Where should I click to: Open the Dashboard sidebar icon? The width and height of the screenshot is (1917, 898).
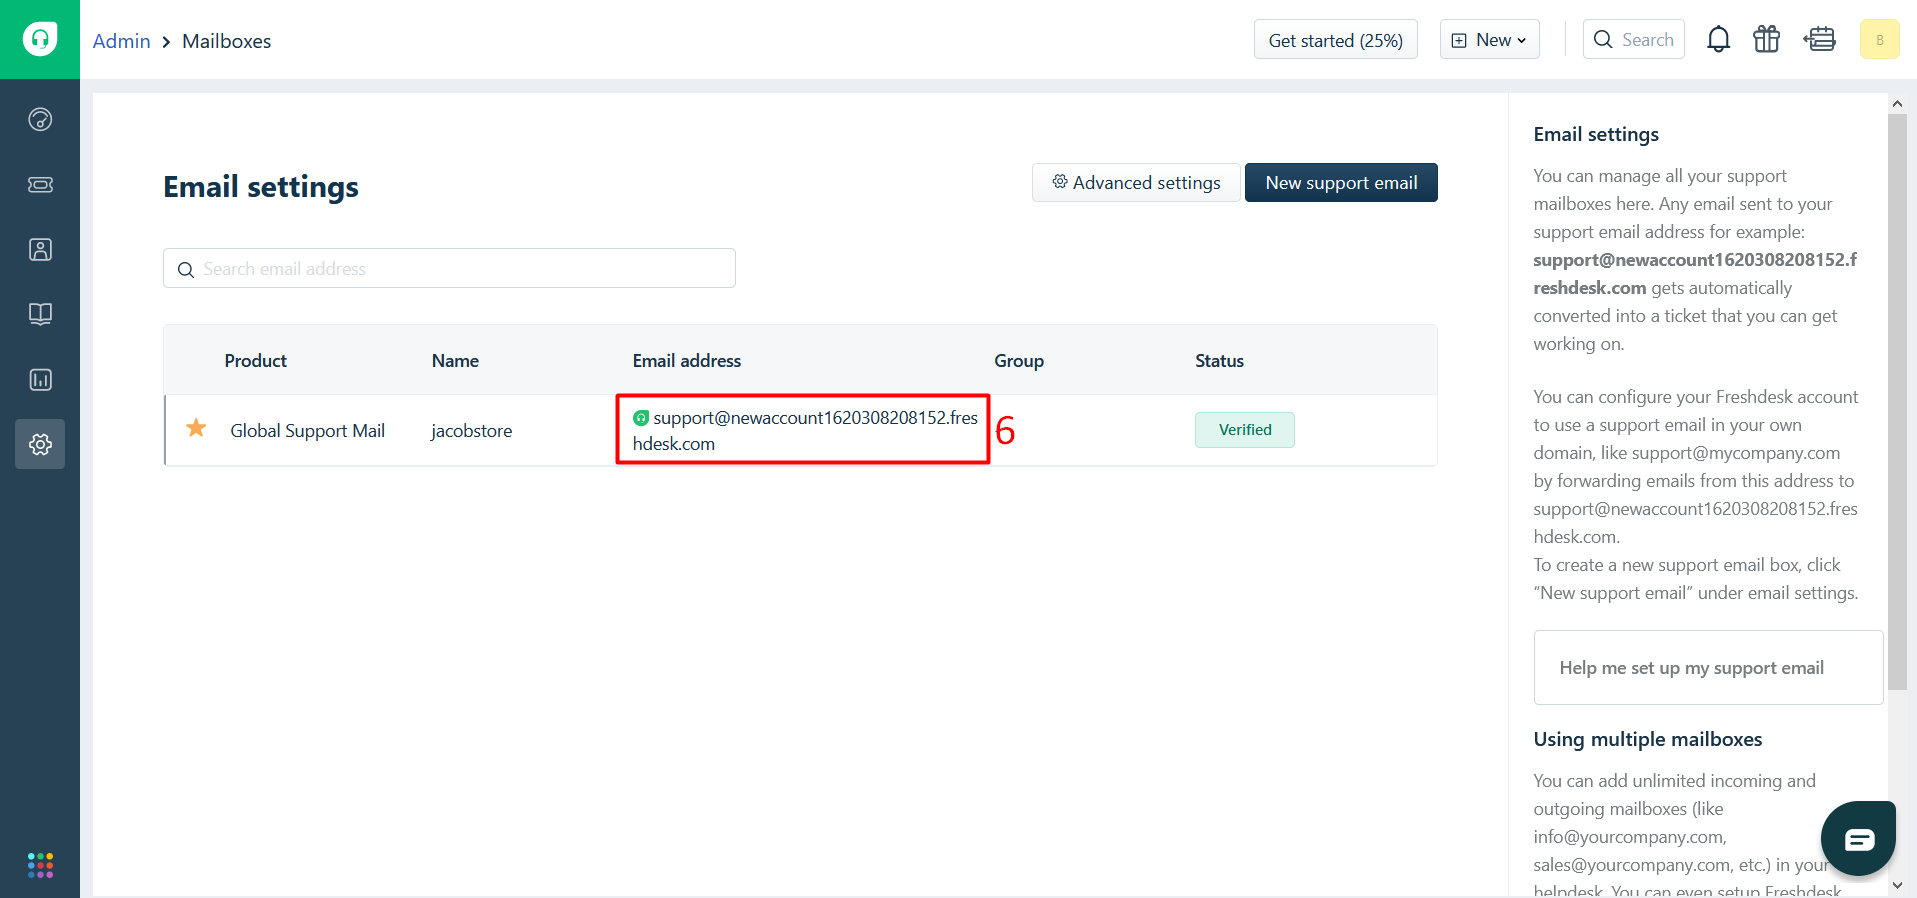[40, 120]
